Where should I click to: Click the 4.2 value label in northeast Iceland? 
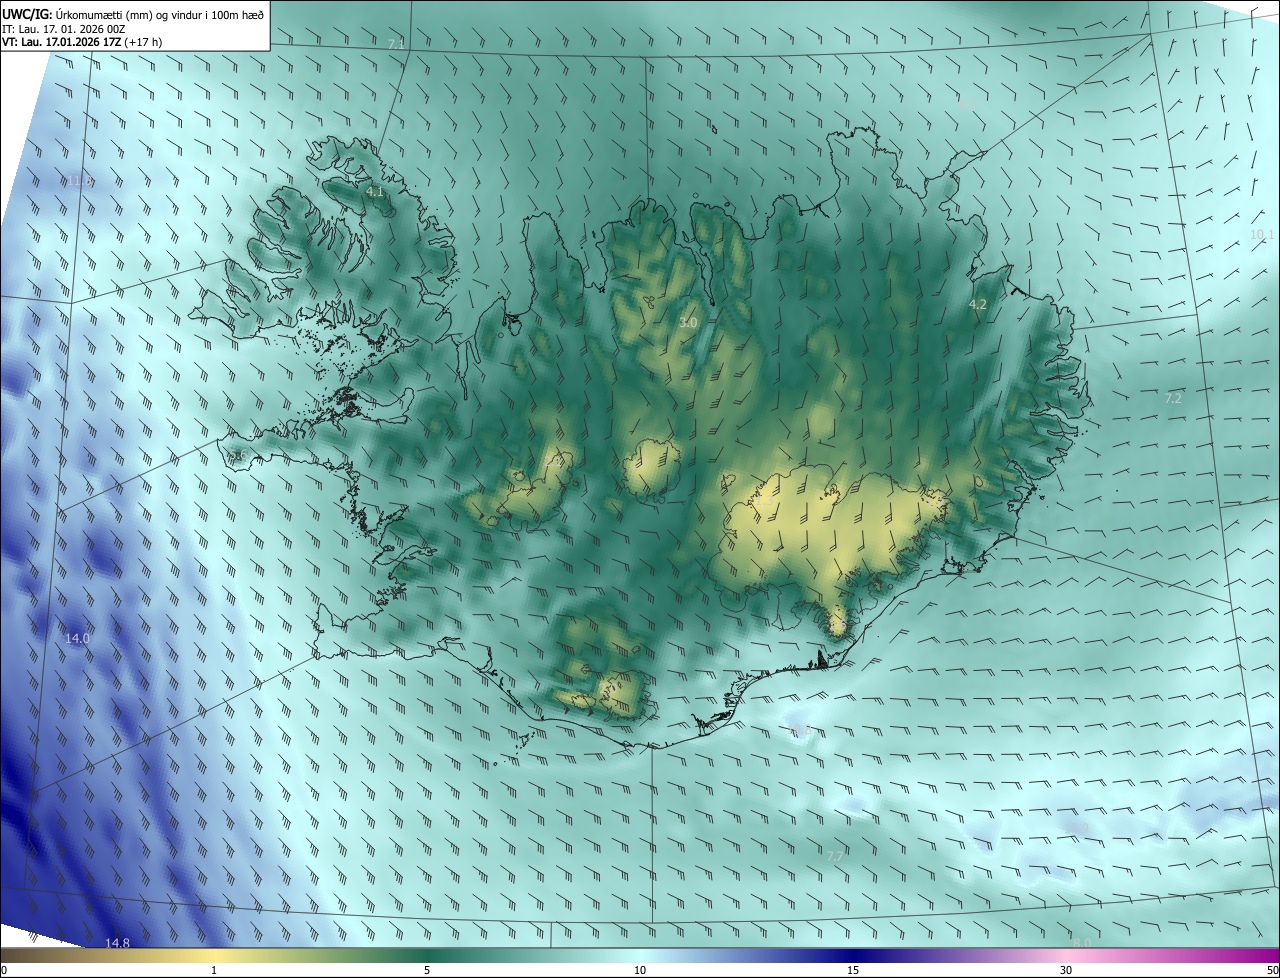[x=978, y=304]
